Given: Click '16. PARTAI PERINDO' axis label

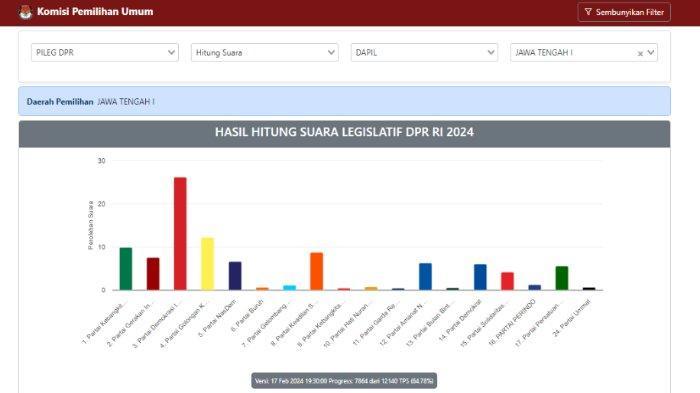Looking at the screenshot, I should coord(513,322).
